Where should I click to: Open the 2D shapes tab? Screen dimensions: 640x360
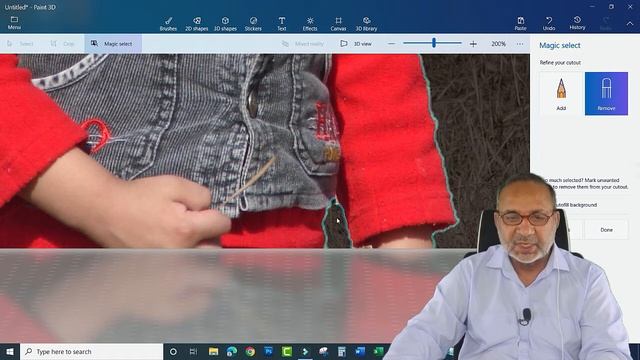point(197,24)
